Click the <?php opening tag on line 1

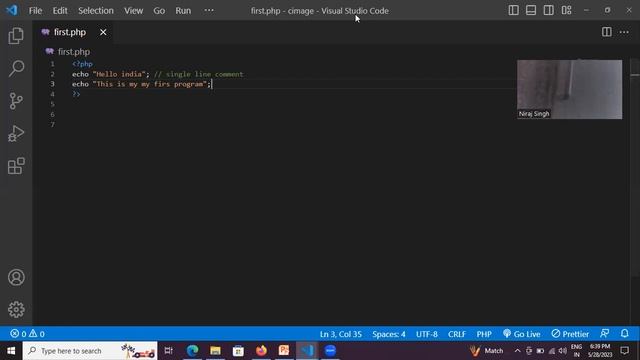pyautogui.click(x=82, y=64)
